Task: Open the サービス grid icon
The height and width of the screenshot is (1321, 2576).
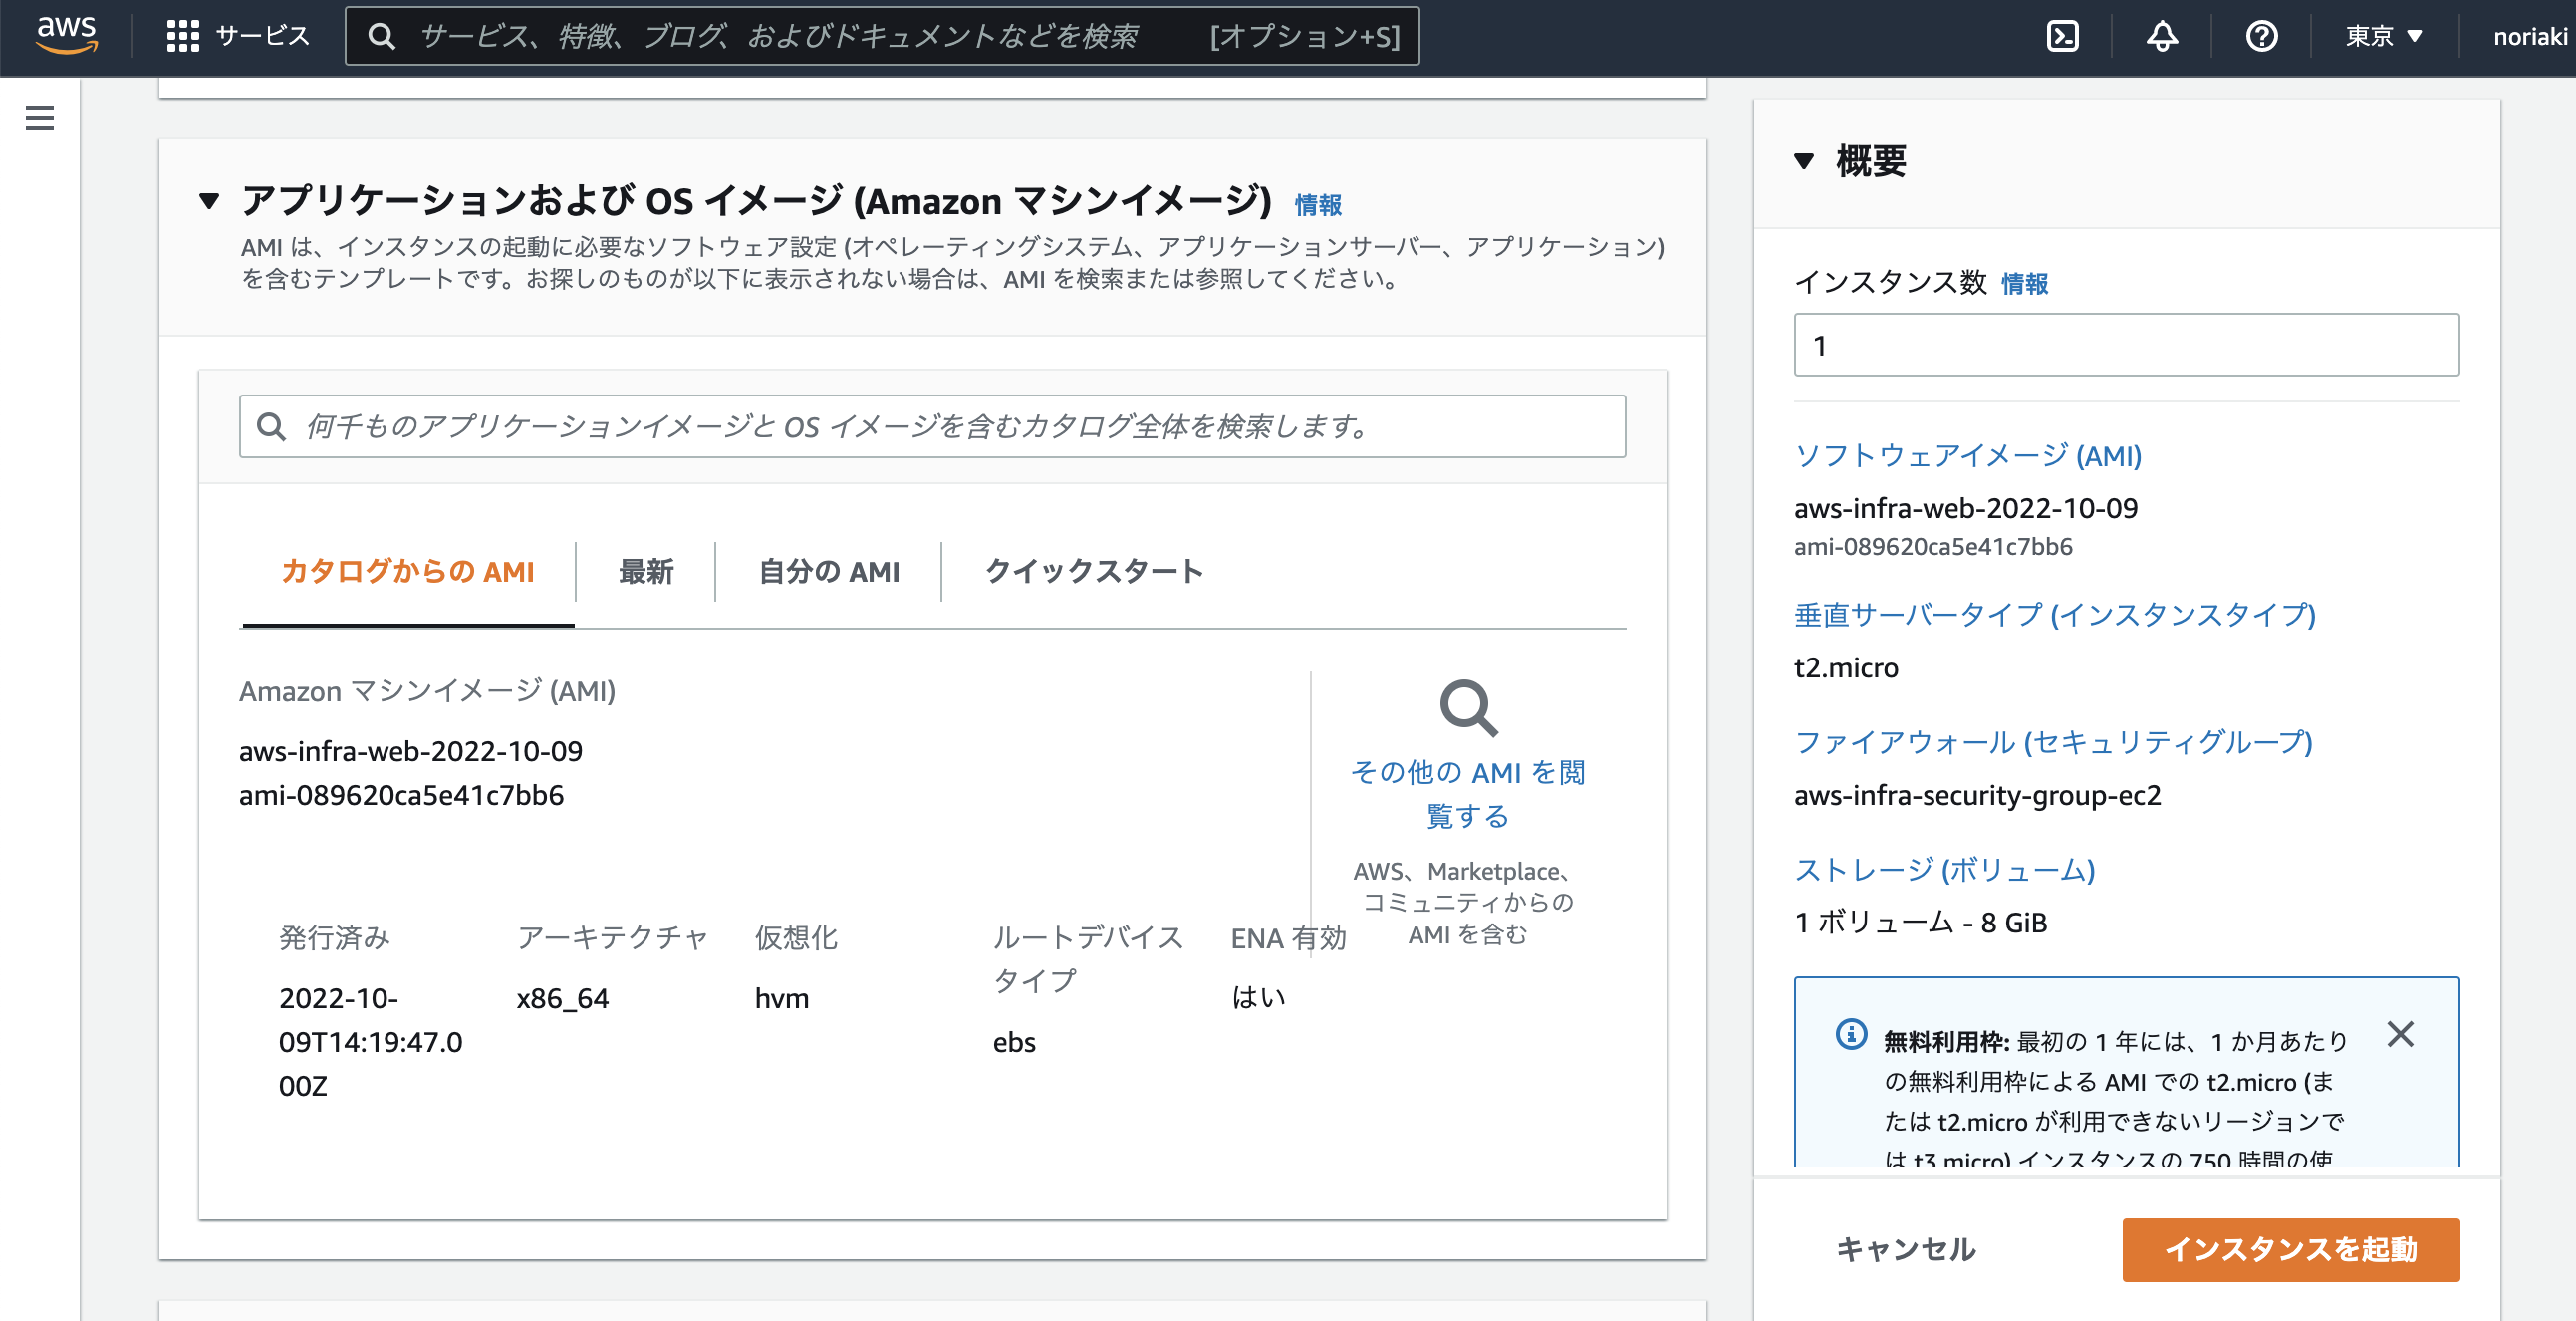Action: (x=182, y=35)
